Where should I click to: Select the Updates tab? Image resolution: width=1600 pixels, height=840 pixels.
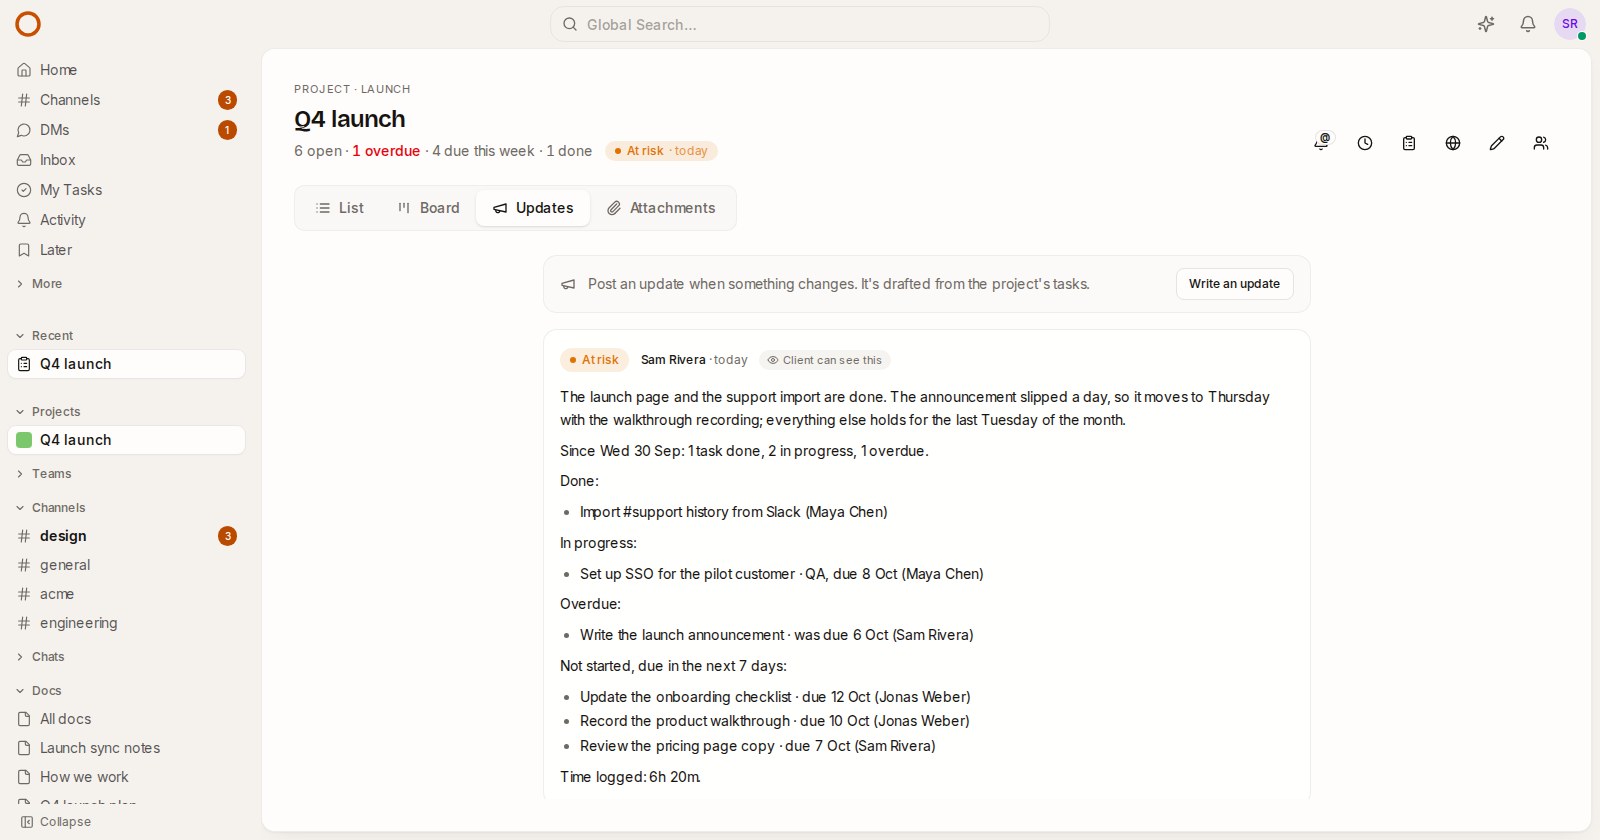pyautogui.click(x=533, y=208)
